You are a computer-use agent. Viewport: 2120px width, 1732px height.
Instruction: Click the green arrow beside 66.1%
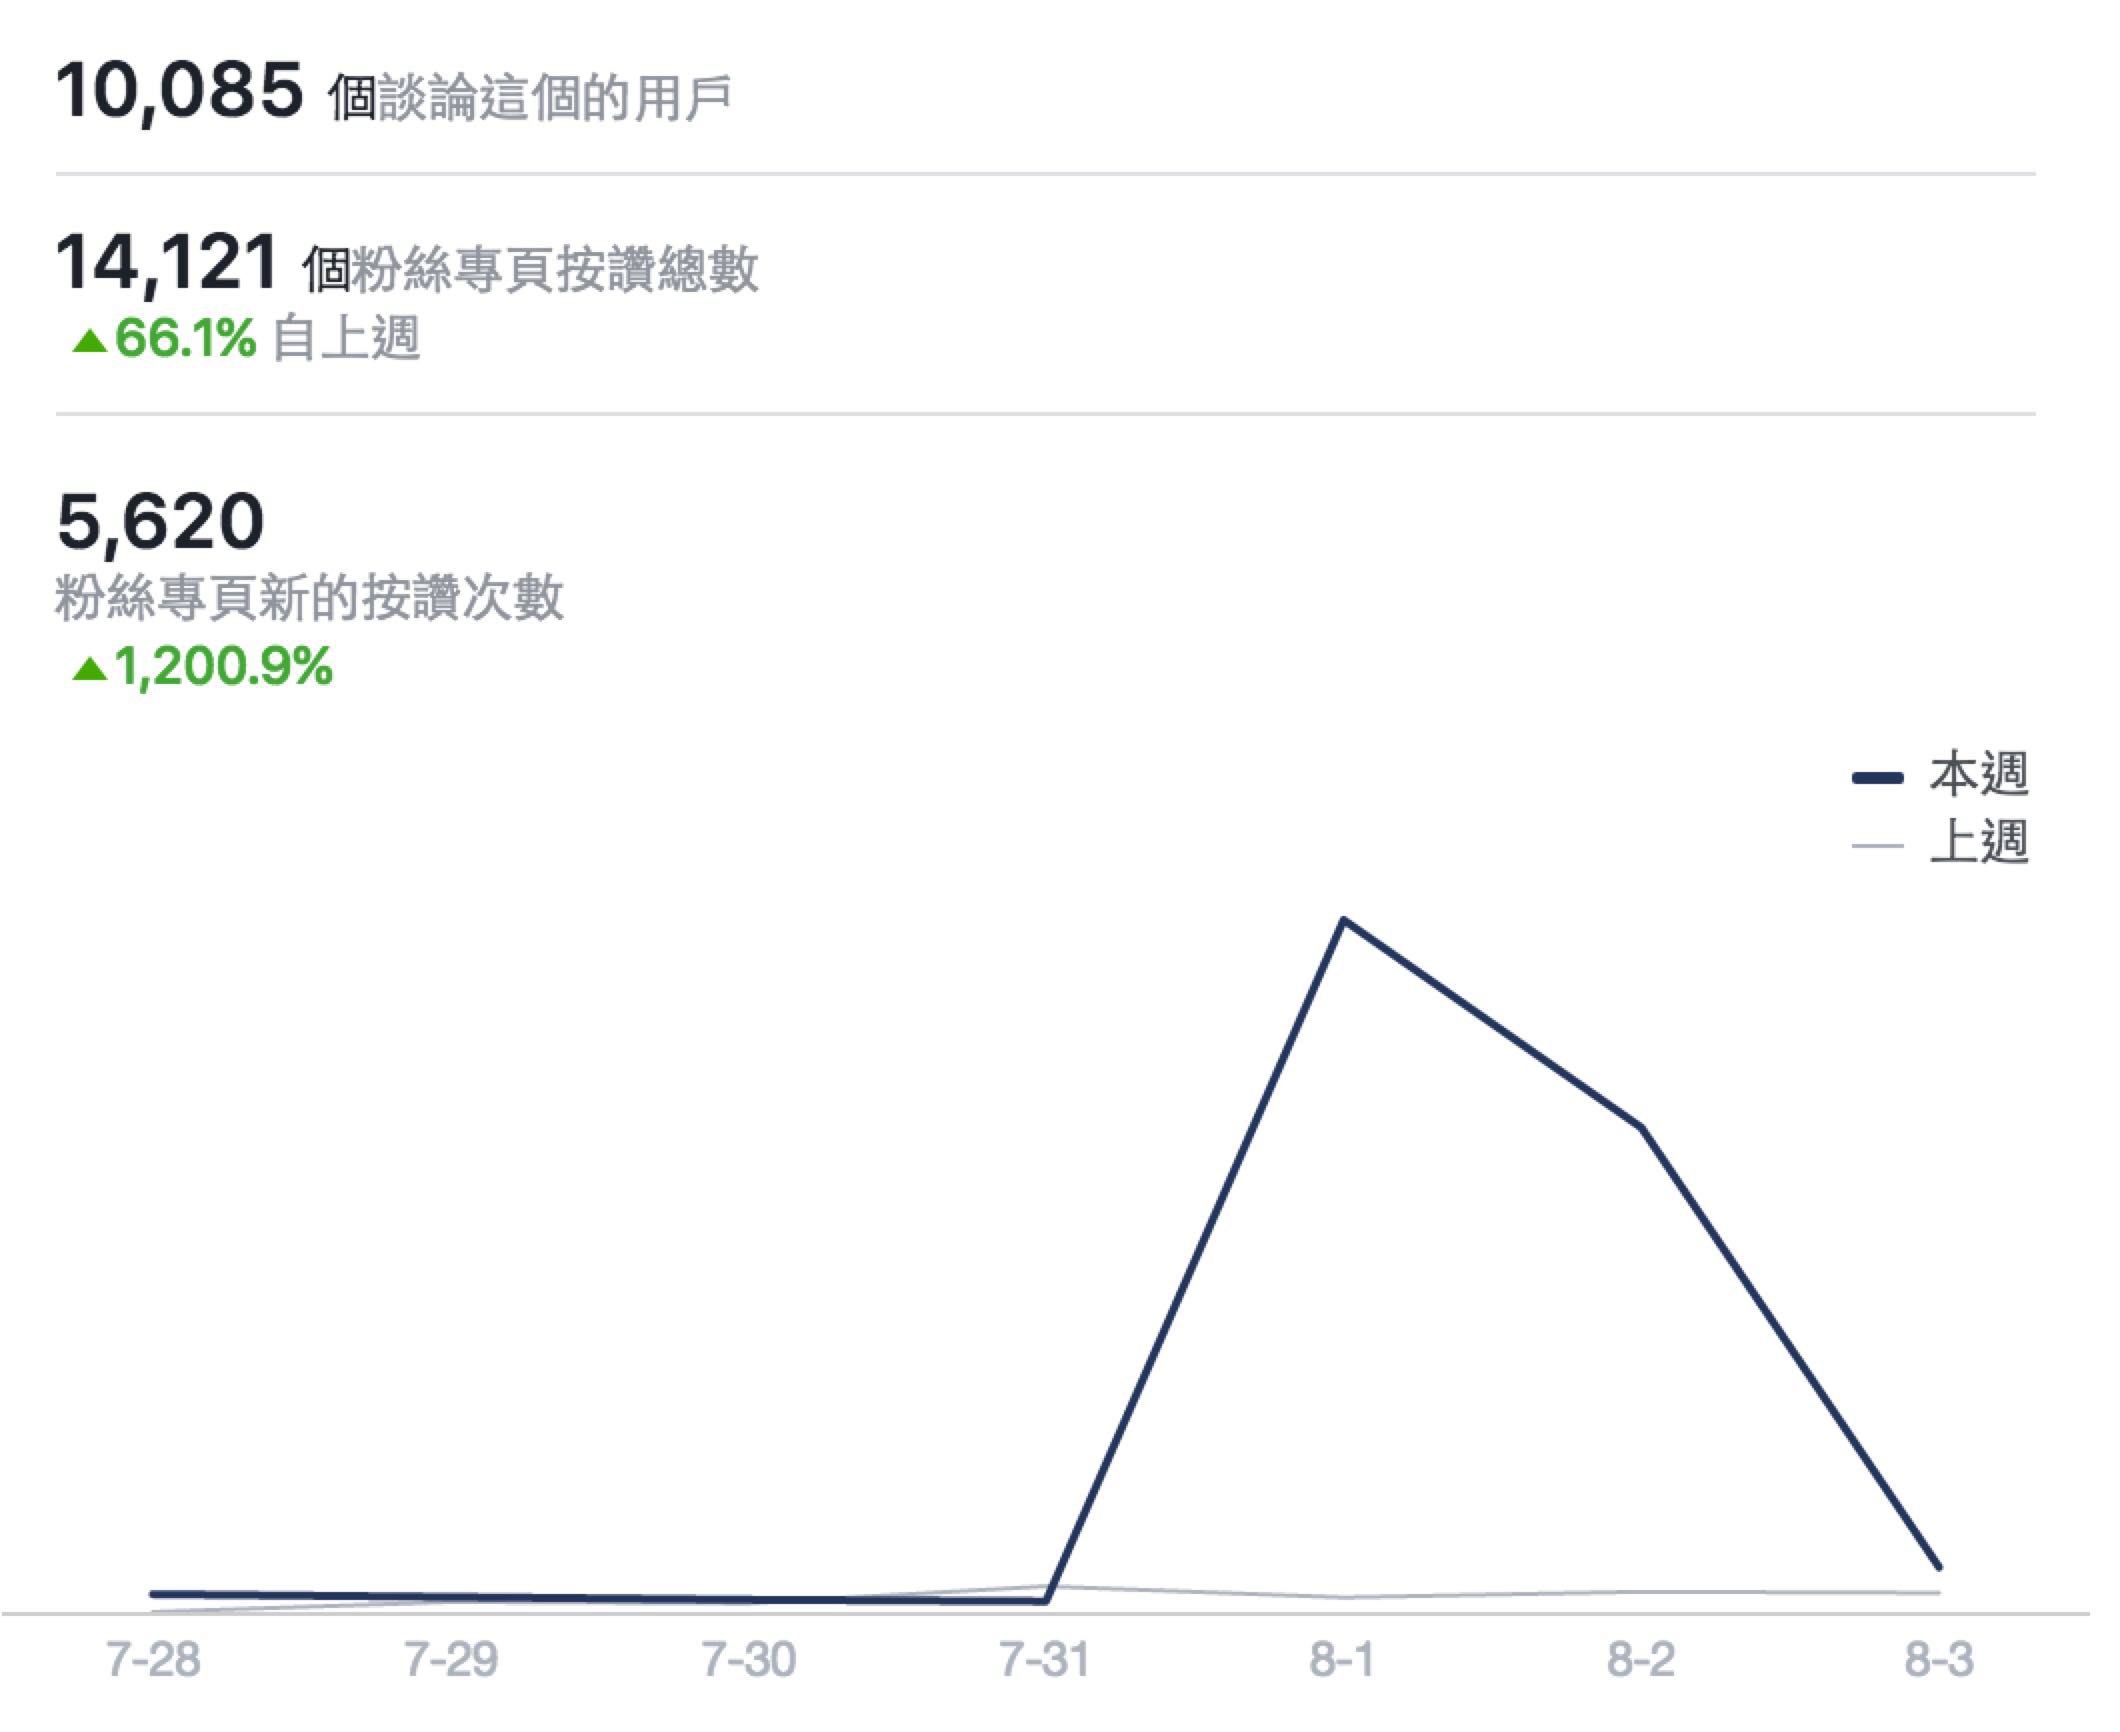click(90, 342)
